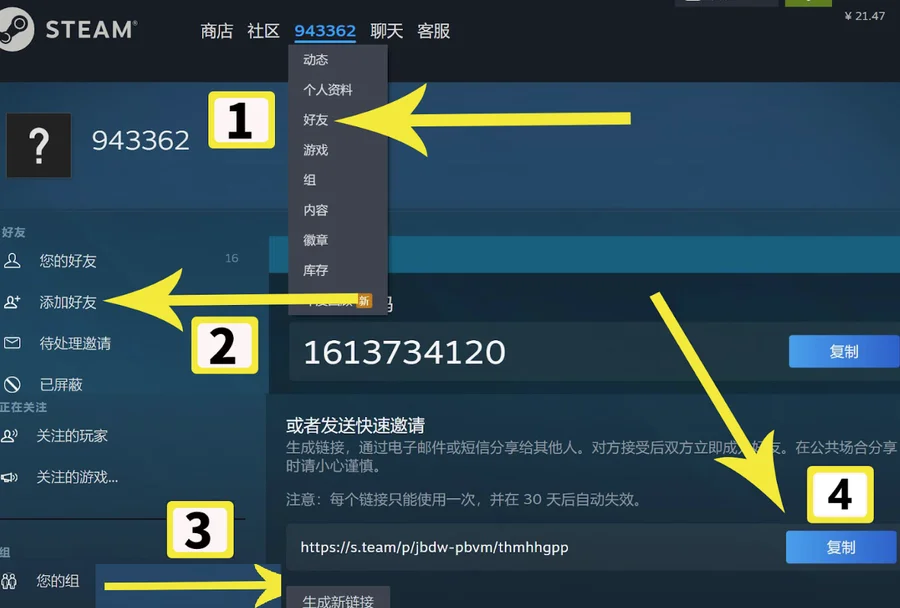Open the 943362 profile menu
The height and width of the screenshot is (608, 900).
(325, 31)
